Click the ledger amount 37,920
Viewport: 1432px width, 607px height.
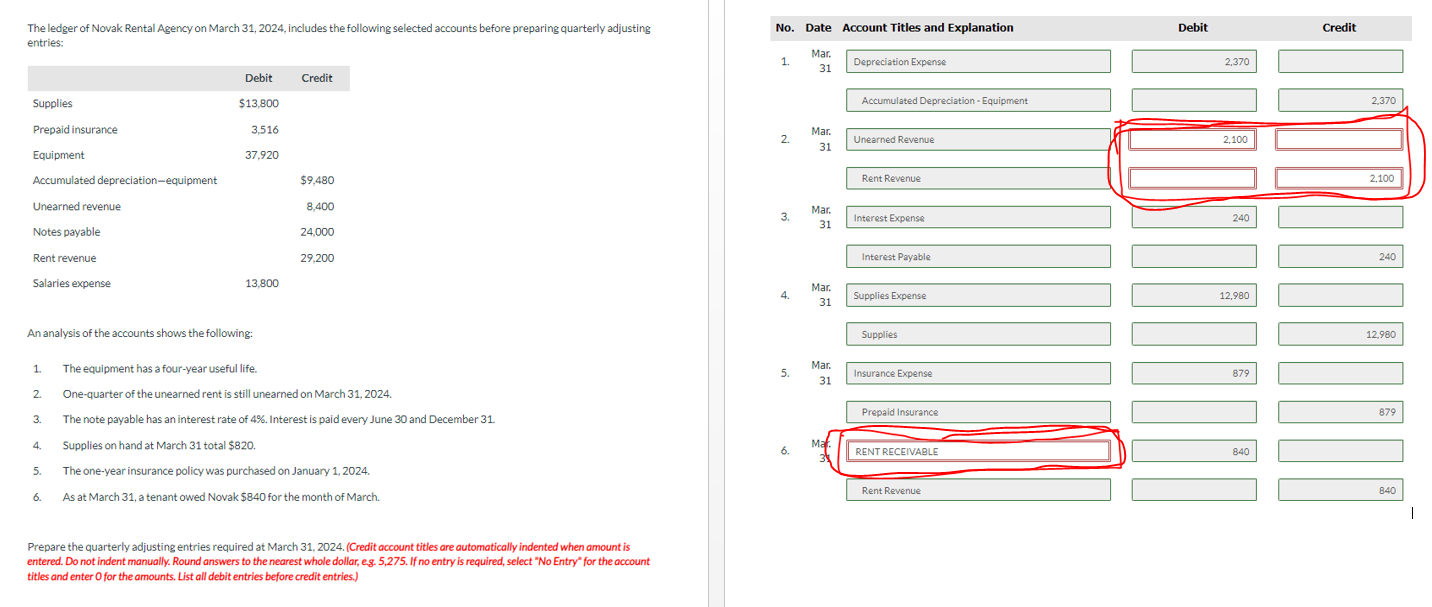pos(262,155)
